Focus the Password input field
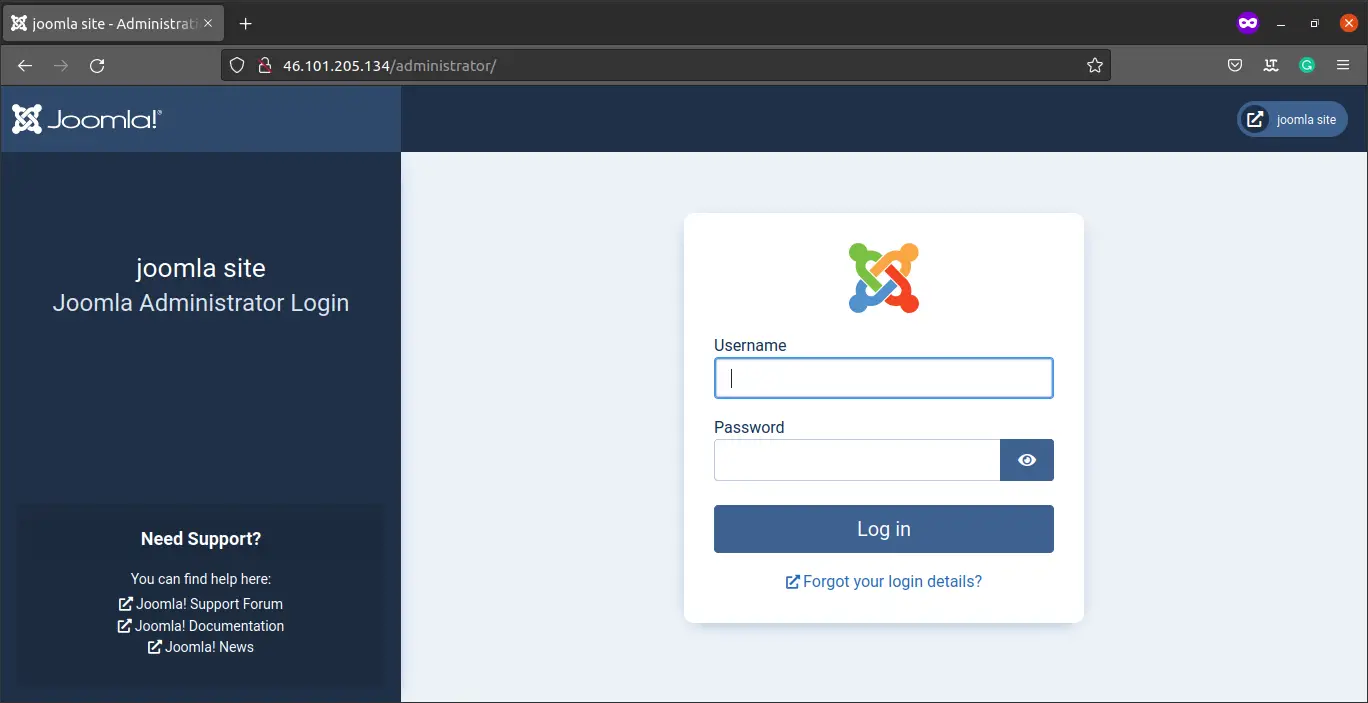The height and width of the screenshot is (703, 1368). pyautogui.click(x=857, y=460)
